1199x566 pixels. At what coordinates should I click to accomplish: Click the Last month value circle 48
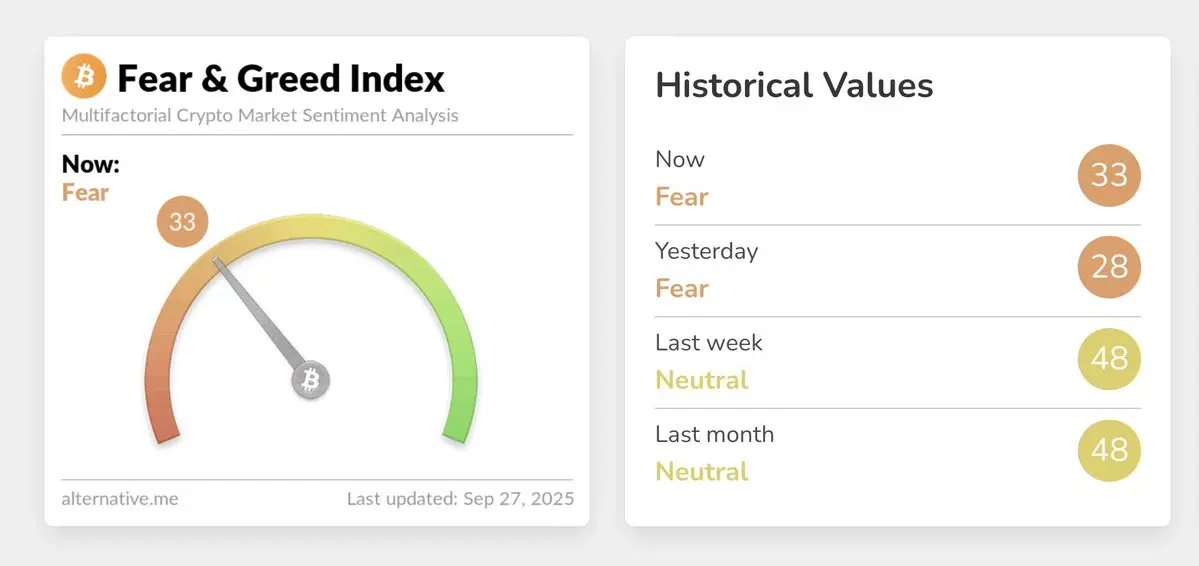tap(1109, 451)
